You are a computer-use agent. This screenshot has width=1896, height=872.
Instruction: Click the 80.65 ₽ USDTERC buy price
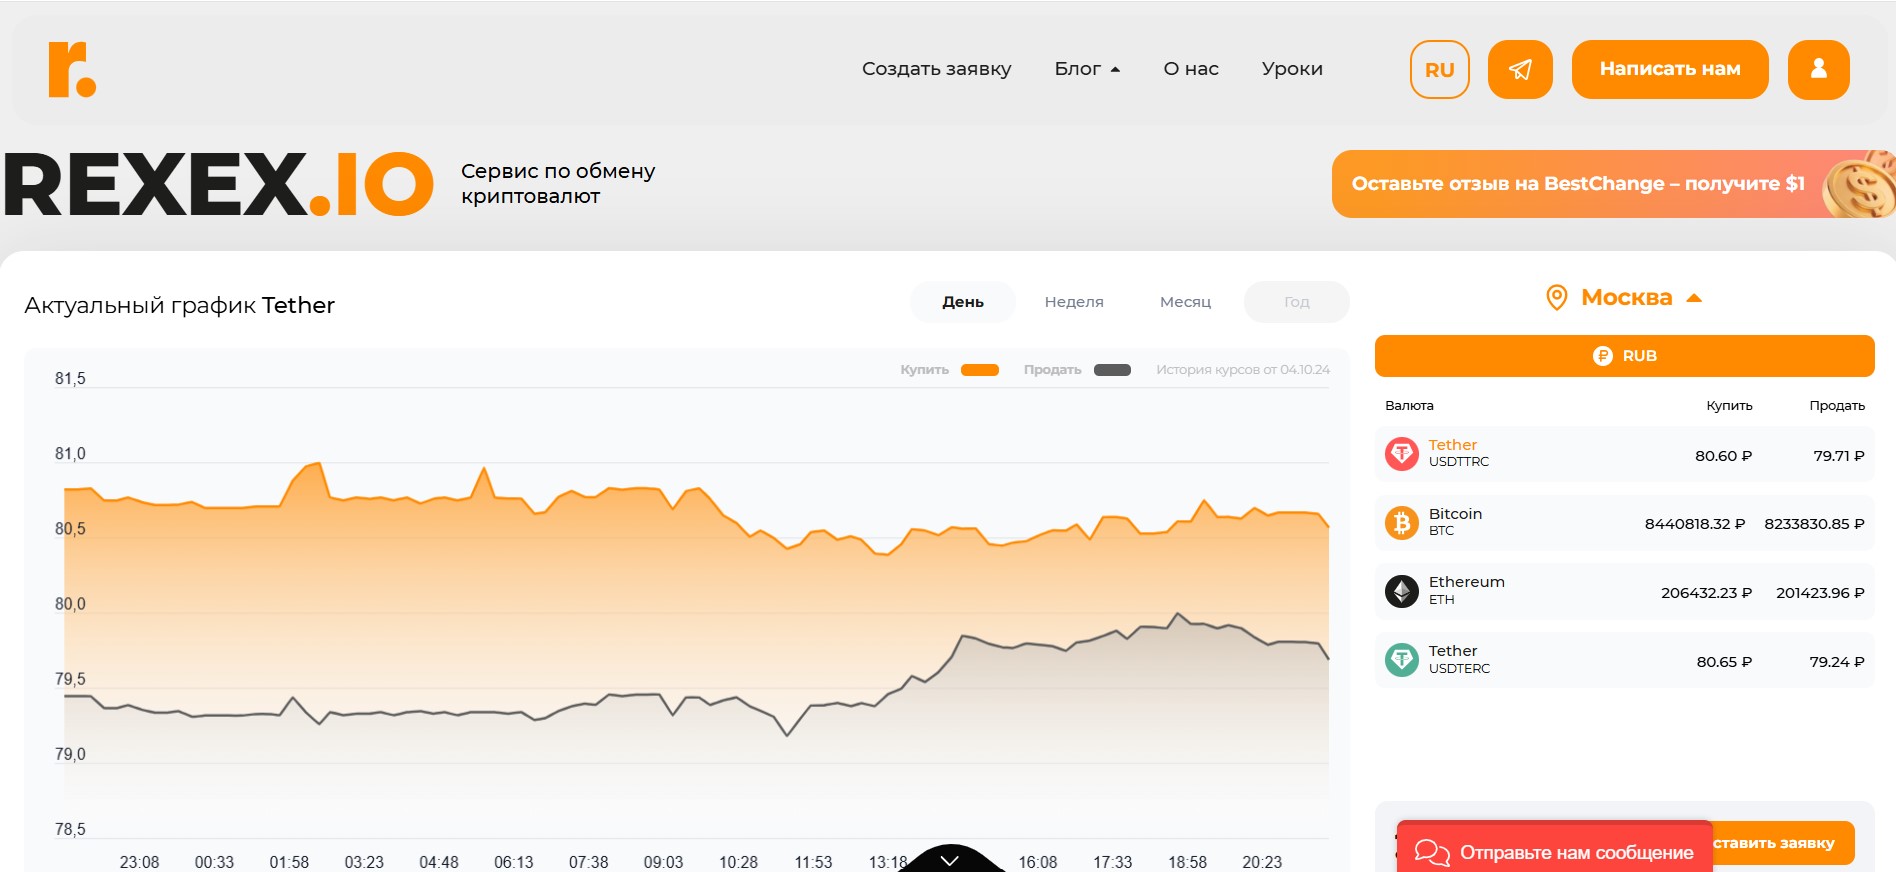tap(1724, 662)
